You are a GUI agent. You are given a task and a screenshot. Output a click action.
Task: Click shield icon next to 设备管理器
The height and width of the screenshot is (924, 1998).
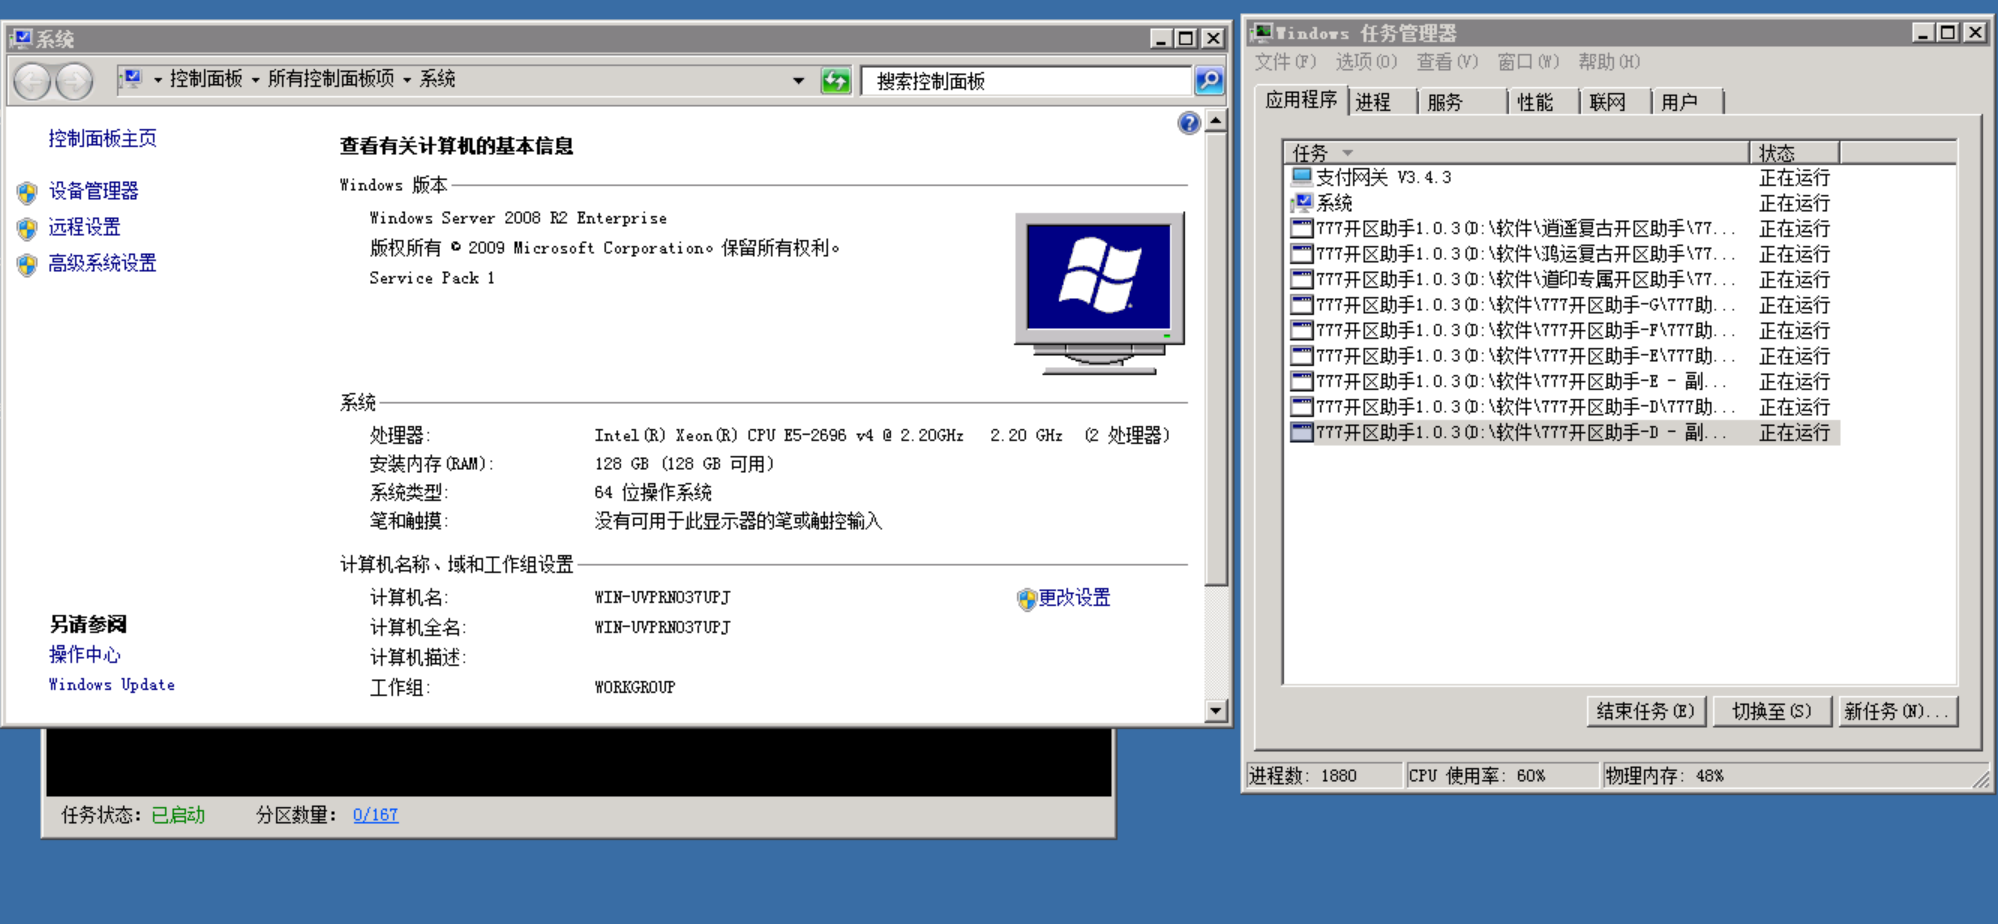(x=28, y=192)
